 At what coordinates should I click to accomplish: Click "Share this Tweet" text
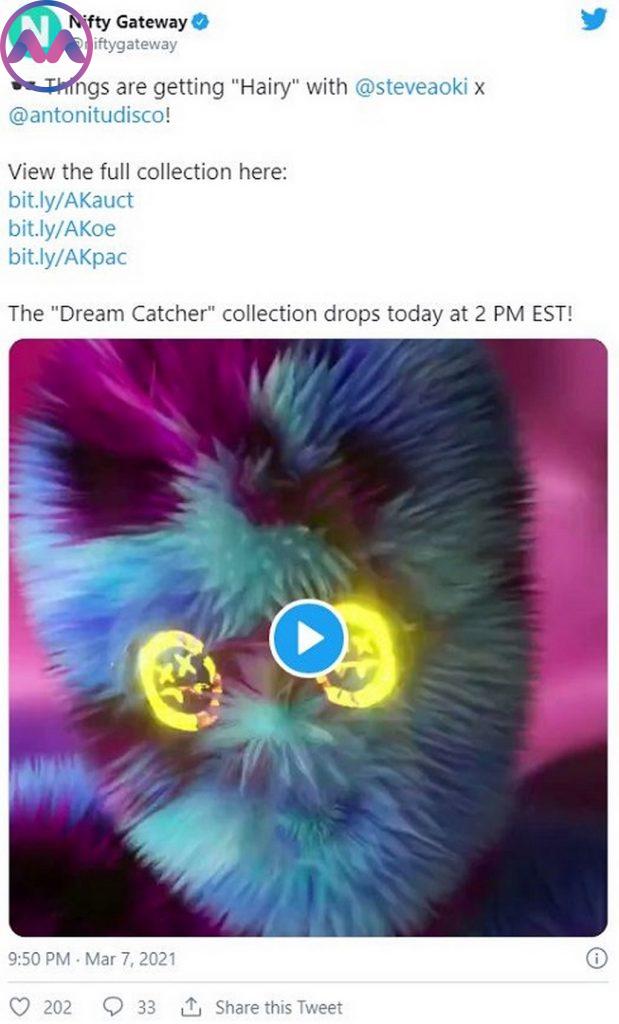coord(279,1007)
